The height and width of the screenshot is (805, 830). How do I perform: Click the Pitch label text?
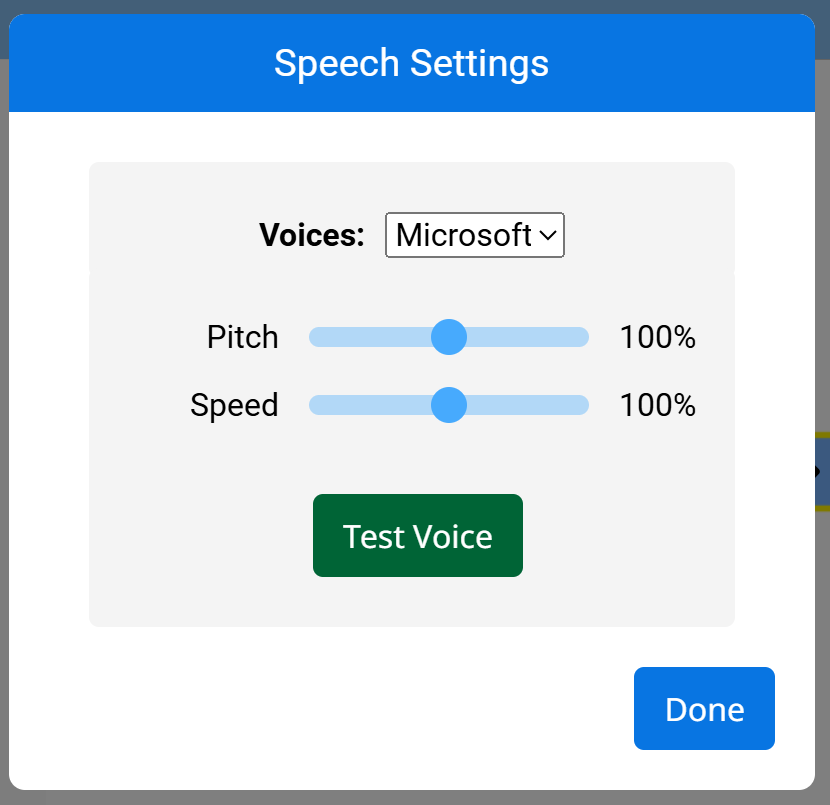[242, 337]
